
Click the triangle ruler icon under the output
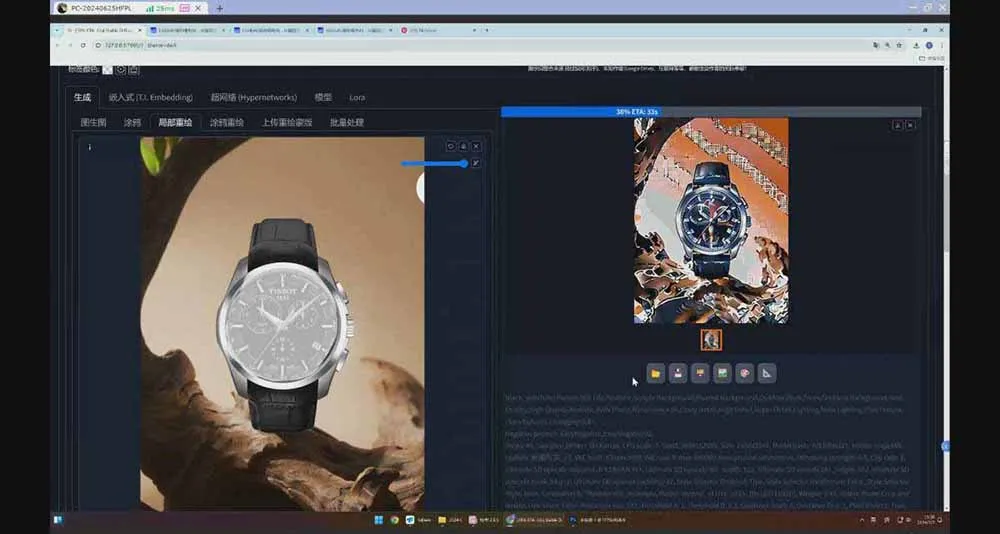coord(767,373)
